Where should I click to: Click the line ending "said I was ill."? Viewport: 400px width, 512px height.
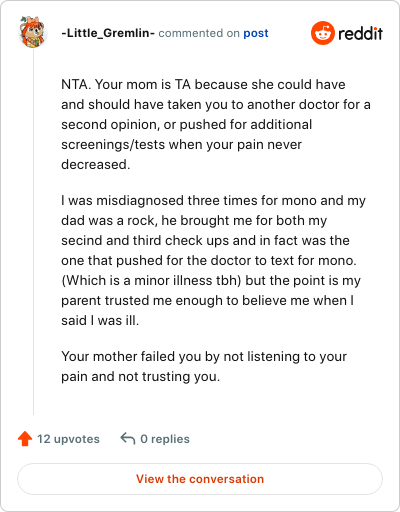click(x=100, y=320)
